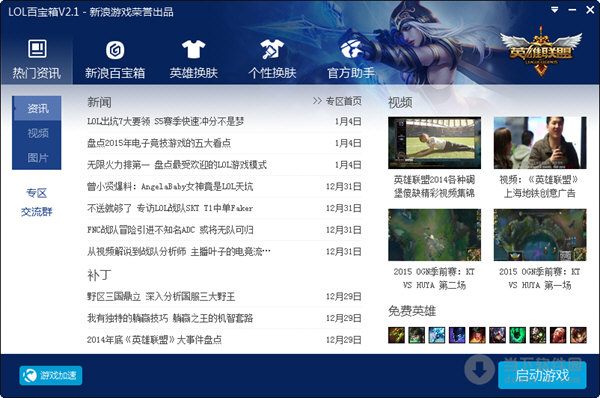This screenshot has height=398, width=600.
Task: Open the 专区 link
Action: 37,193
